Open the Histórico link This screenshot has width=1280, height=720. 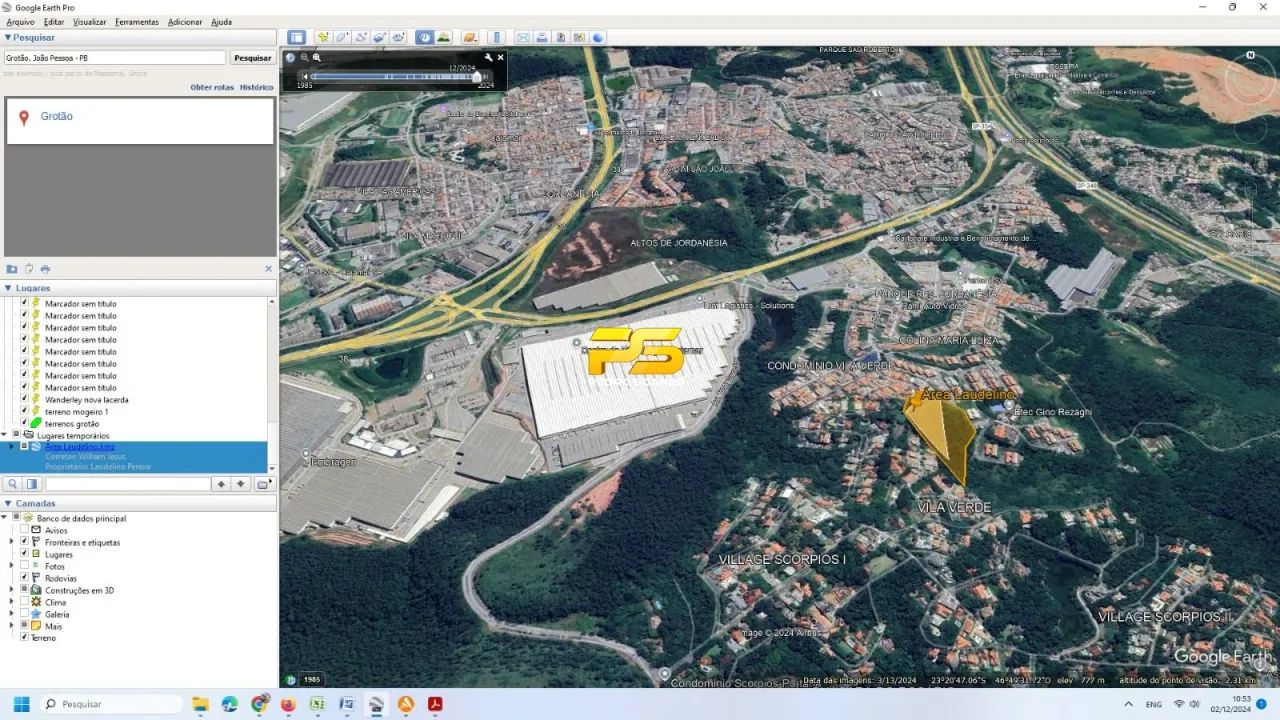[257, 87]
